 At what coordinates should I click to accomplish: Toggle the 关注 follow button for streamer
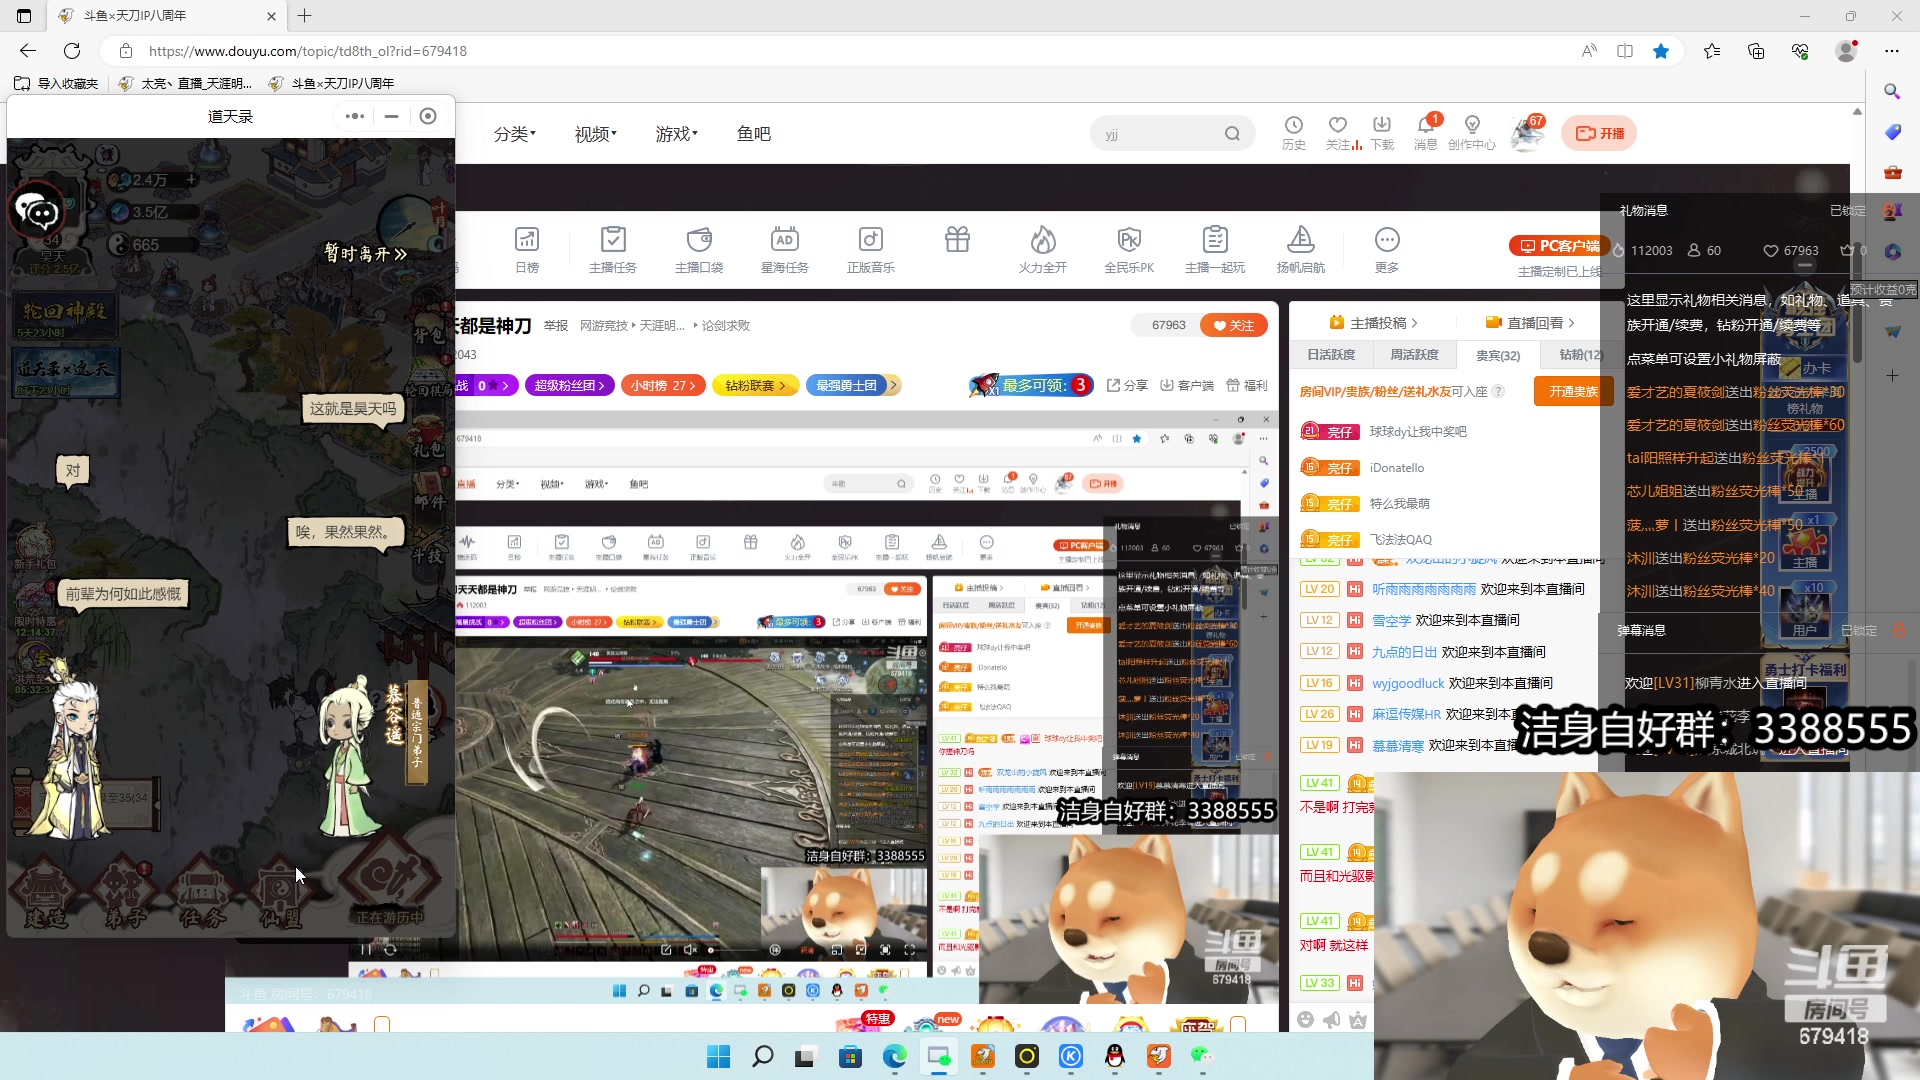click(1234, 325)
